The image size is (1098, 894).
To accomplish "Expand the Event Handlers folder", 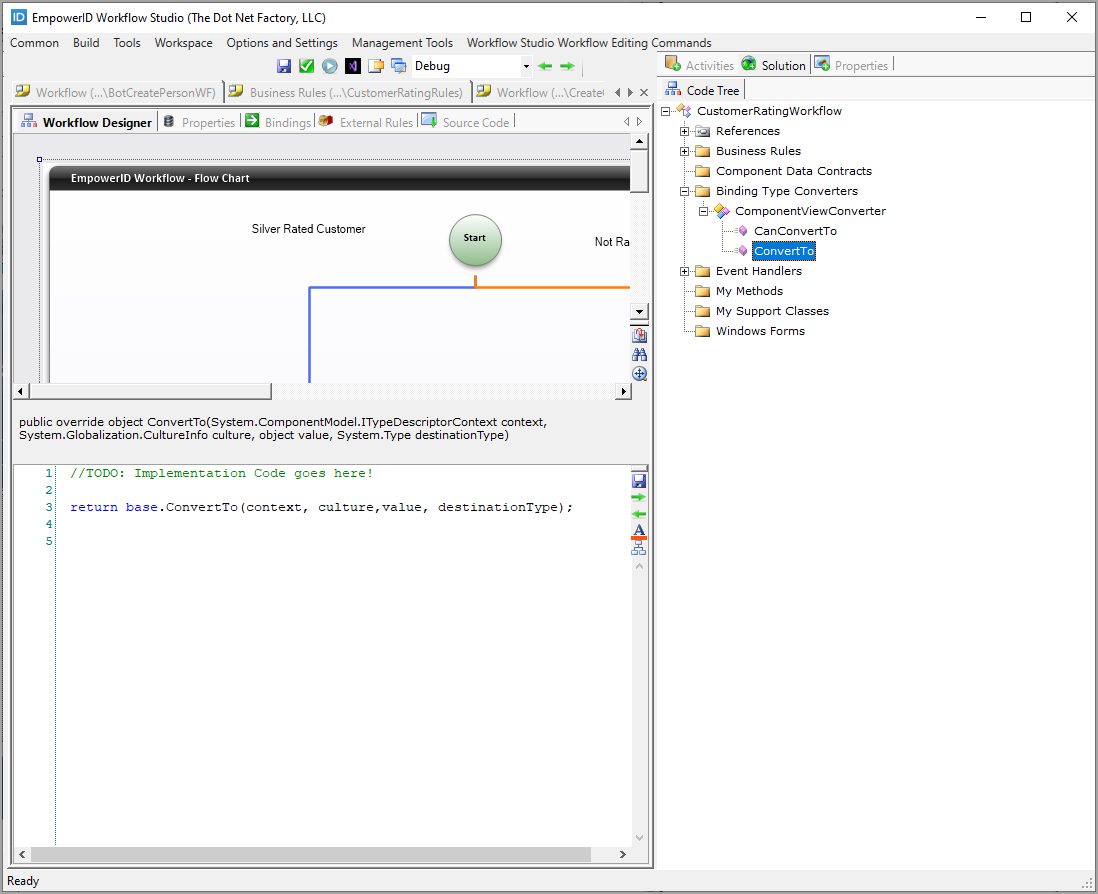I will click(685, 272).
